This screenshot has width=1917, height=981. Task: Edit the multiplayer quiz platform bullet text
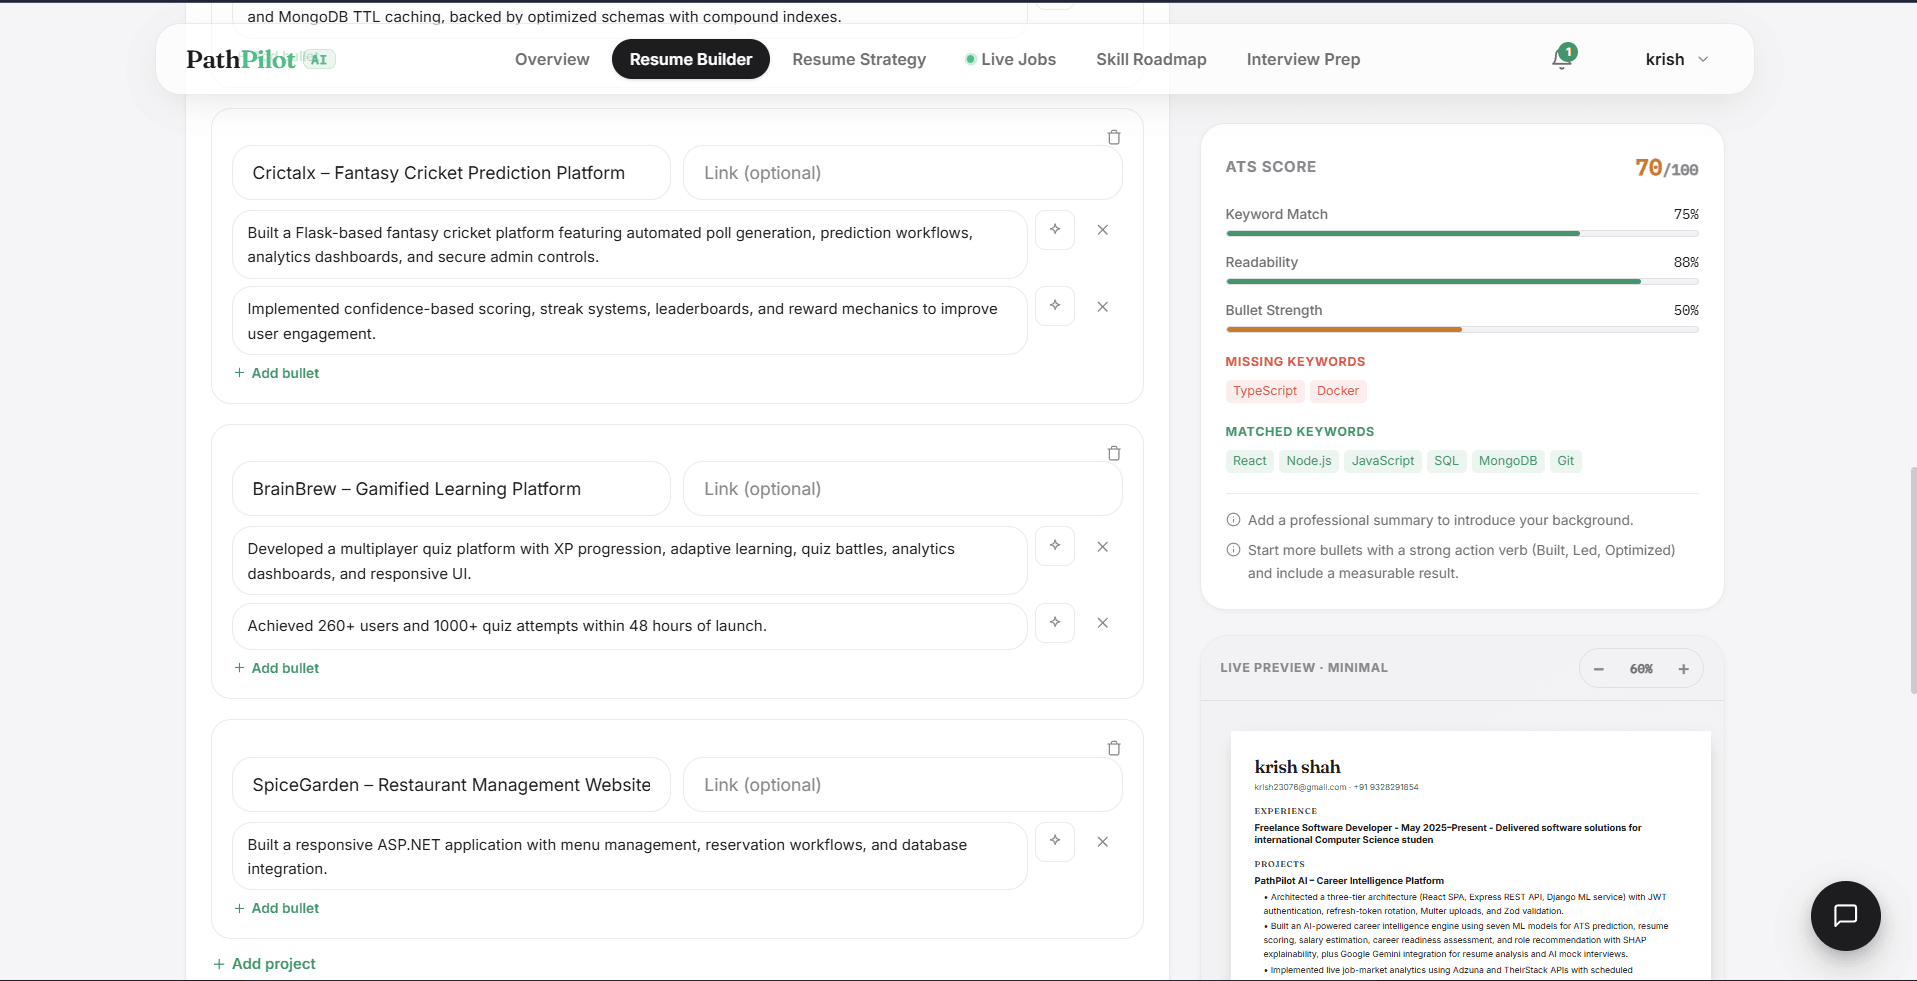[630, 561]
